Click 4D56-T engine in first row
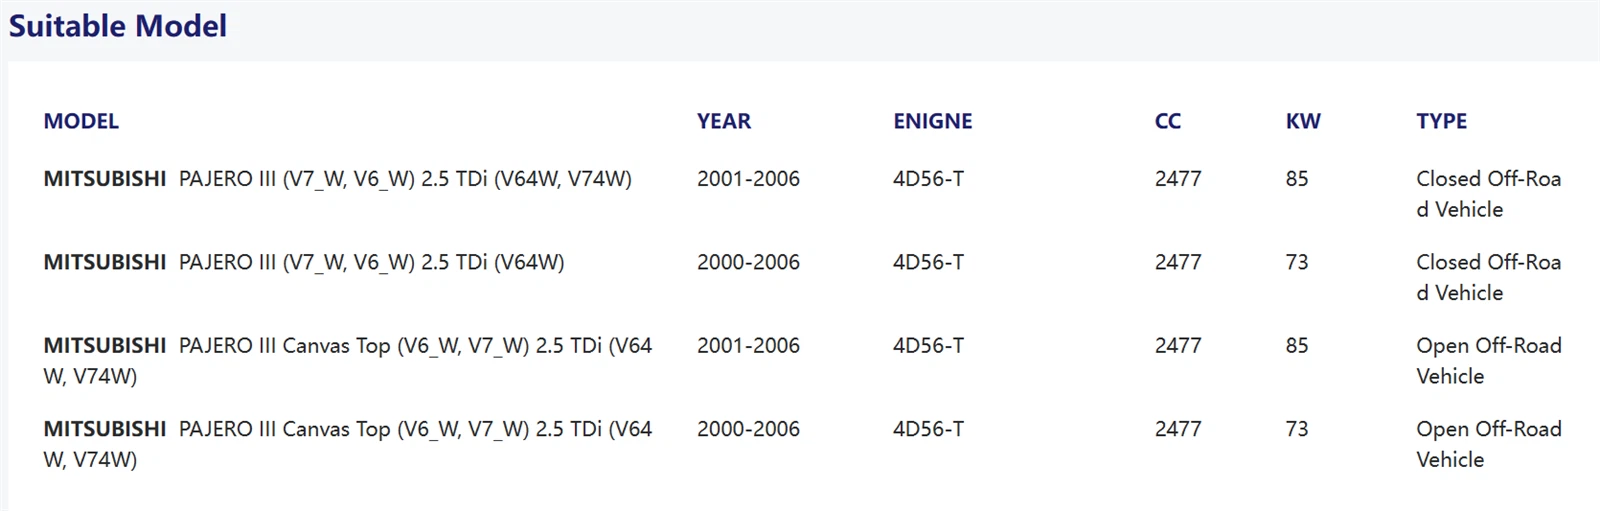 click(x=929, y=179)
